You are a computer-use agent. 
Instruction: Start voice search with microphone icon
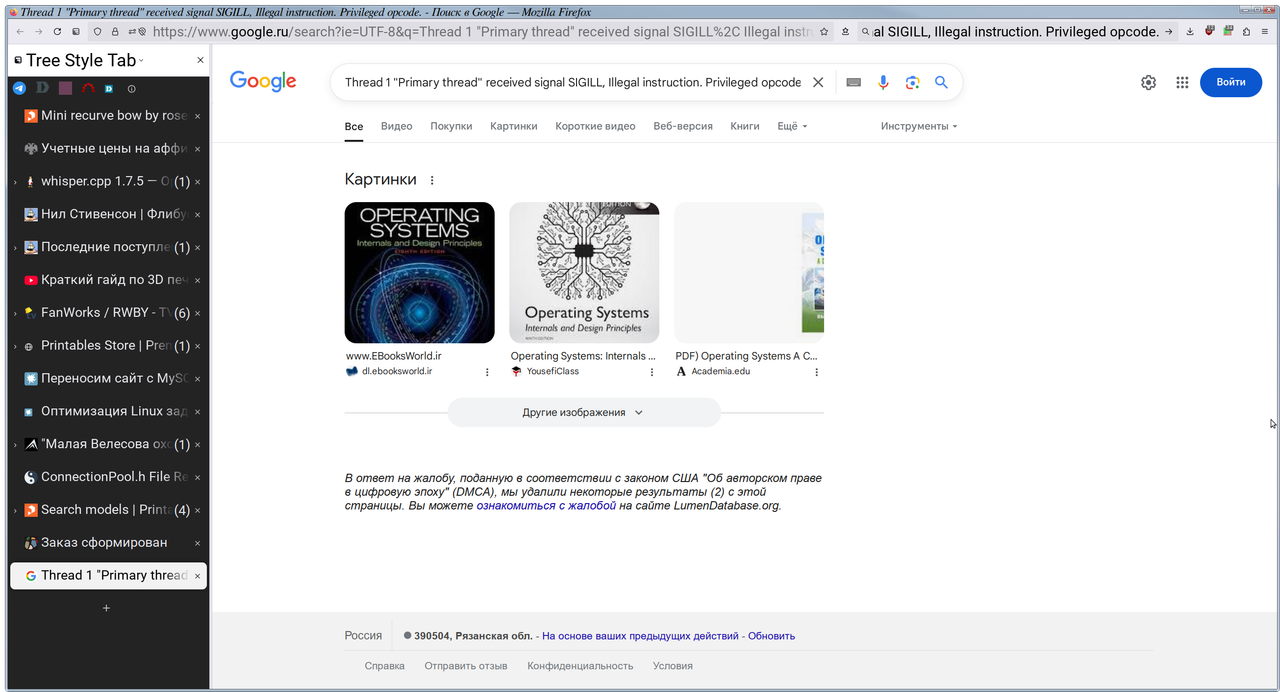pos(883,82)
